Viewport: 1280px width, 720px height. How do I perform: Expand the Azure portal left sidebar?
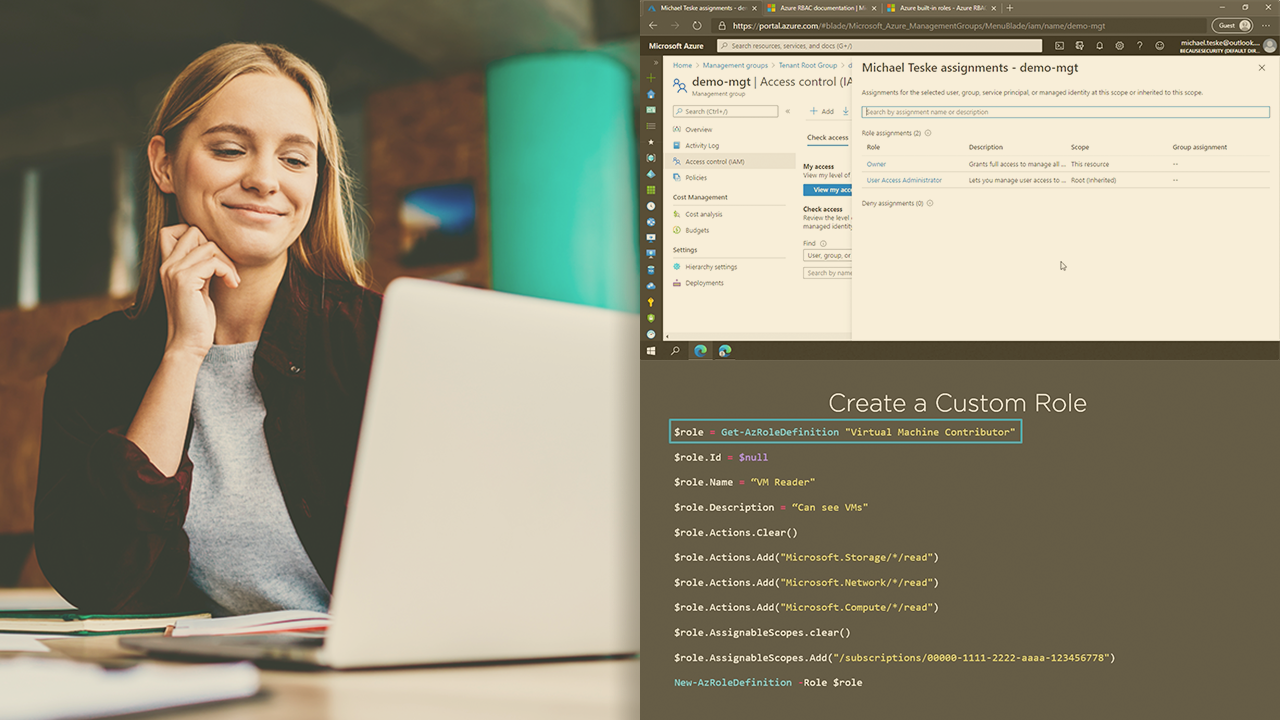pyautogui.click(x=651, y=62)
